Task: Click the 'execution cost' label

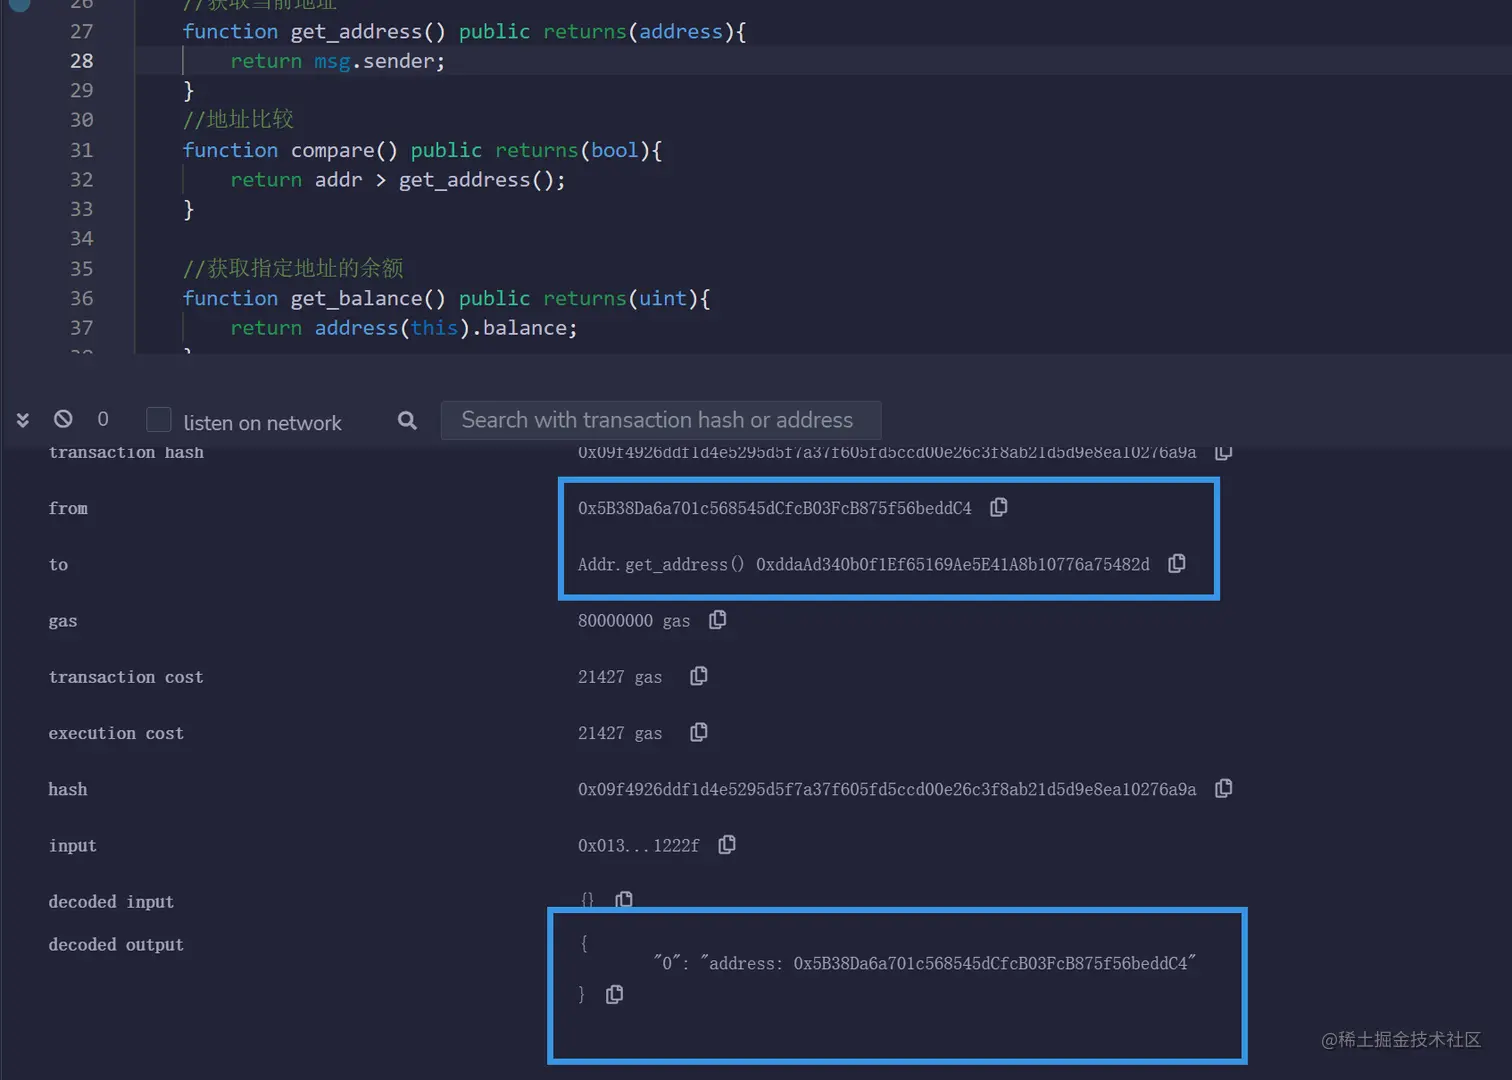Action: [x=116, y=733]
